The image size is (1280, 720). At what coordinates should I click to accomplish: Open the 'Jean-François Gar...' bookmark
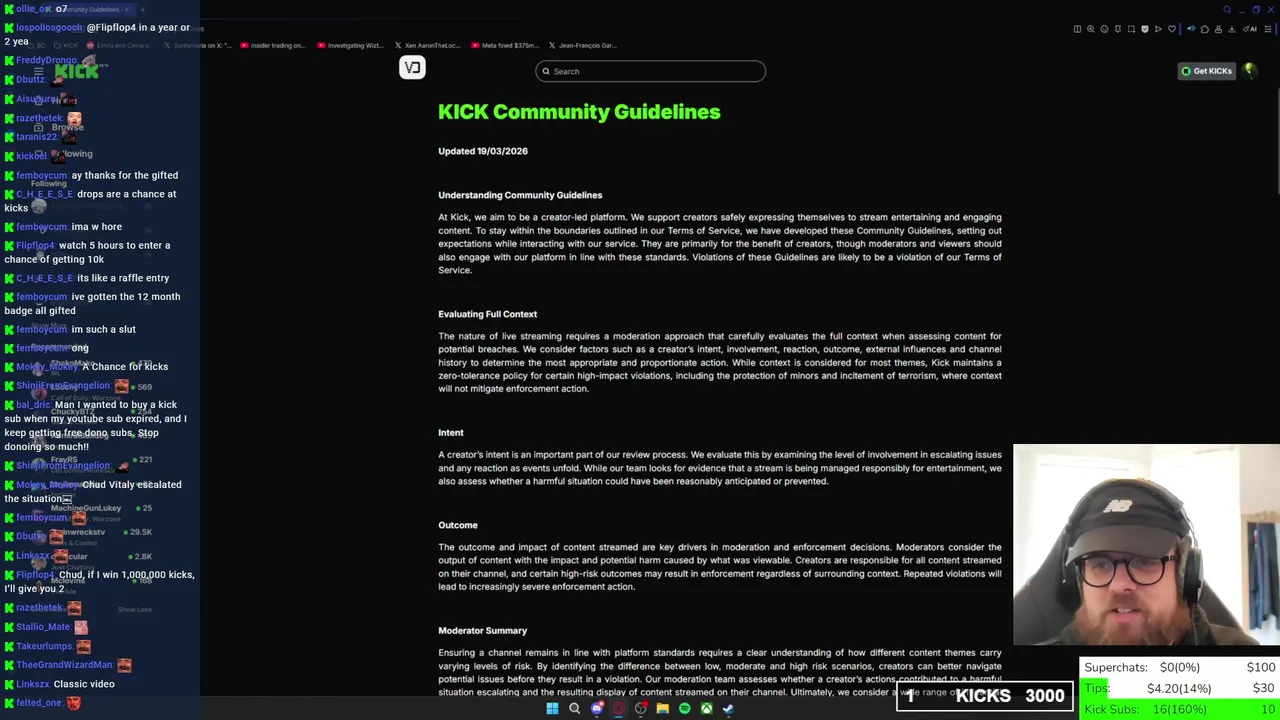coord(582,45)
